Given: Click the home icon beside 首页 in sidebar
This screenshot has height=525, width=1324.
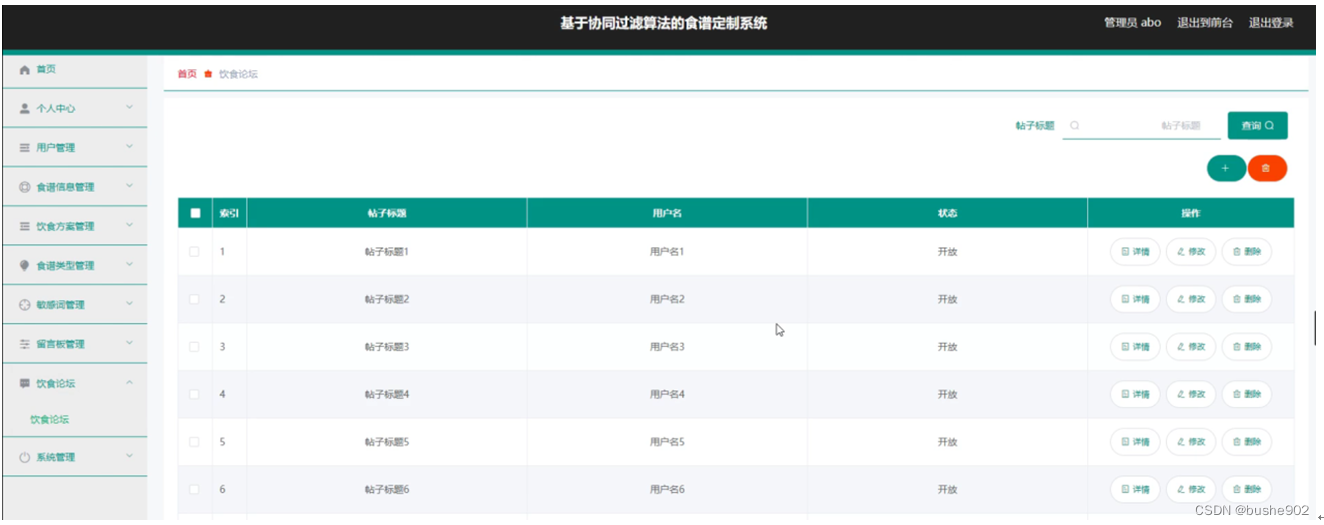Looking at the screenshot, I should (x=25, y=69).
